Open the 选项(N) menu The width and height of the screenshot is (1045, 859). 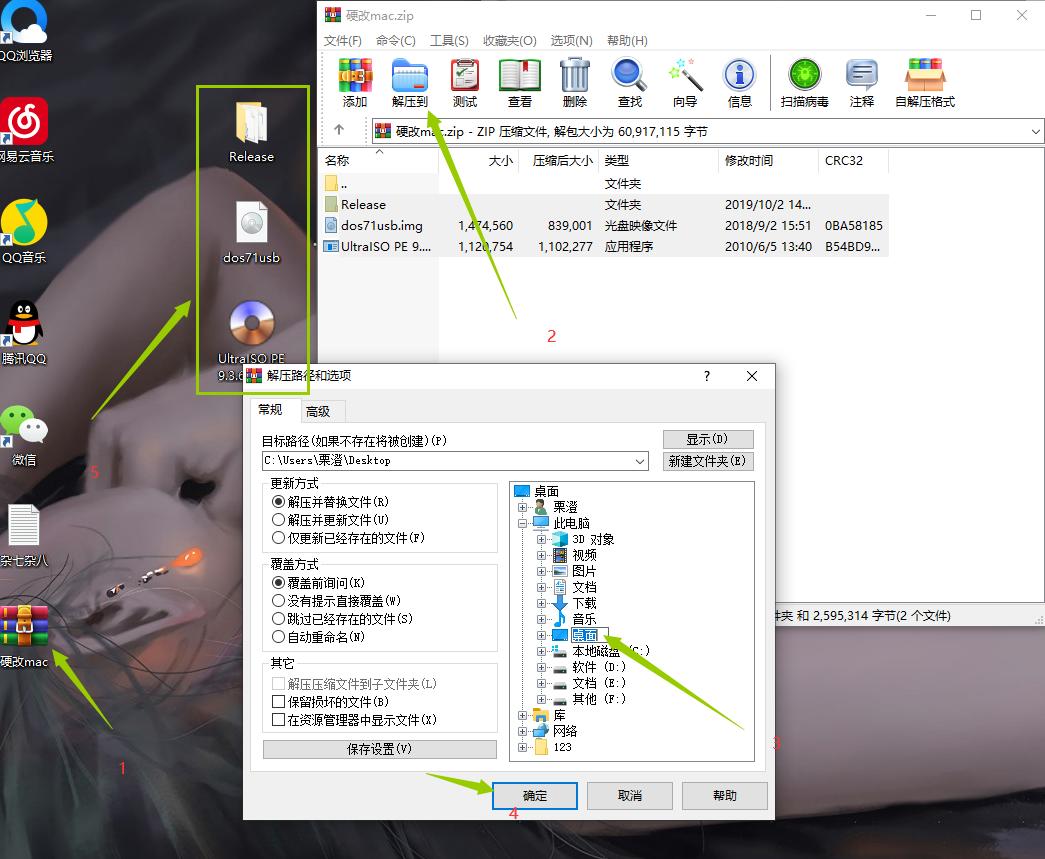[572, 40]
